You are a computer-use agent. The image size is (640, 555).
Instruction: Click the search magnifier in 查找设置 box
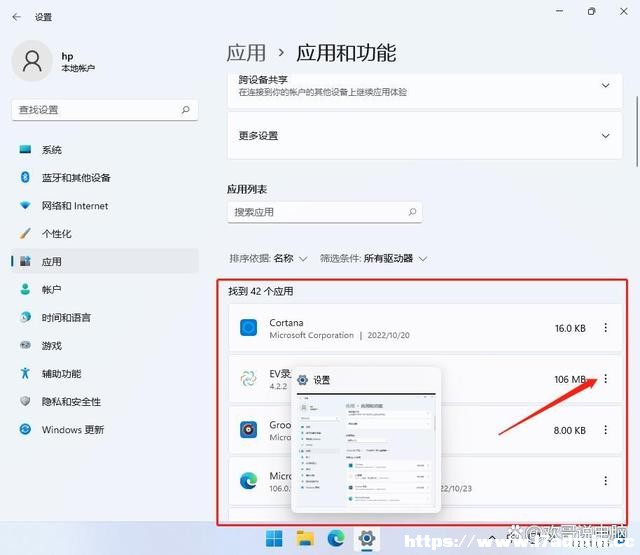tap(186, 109)
